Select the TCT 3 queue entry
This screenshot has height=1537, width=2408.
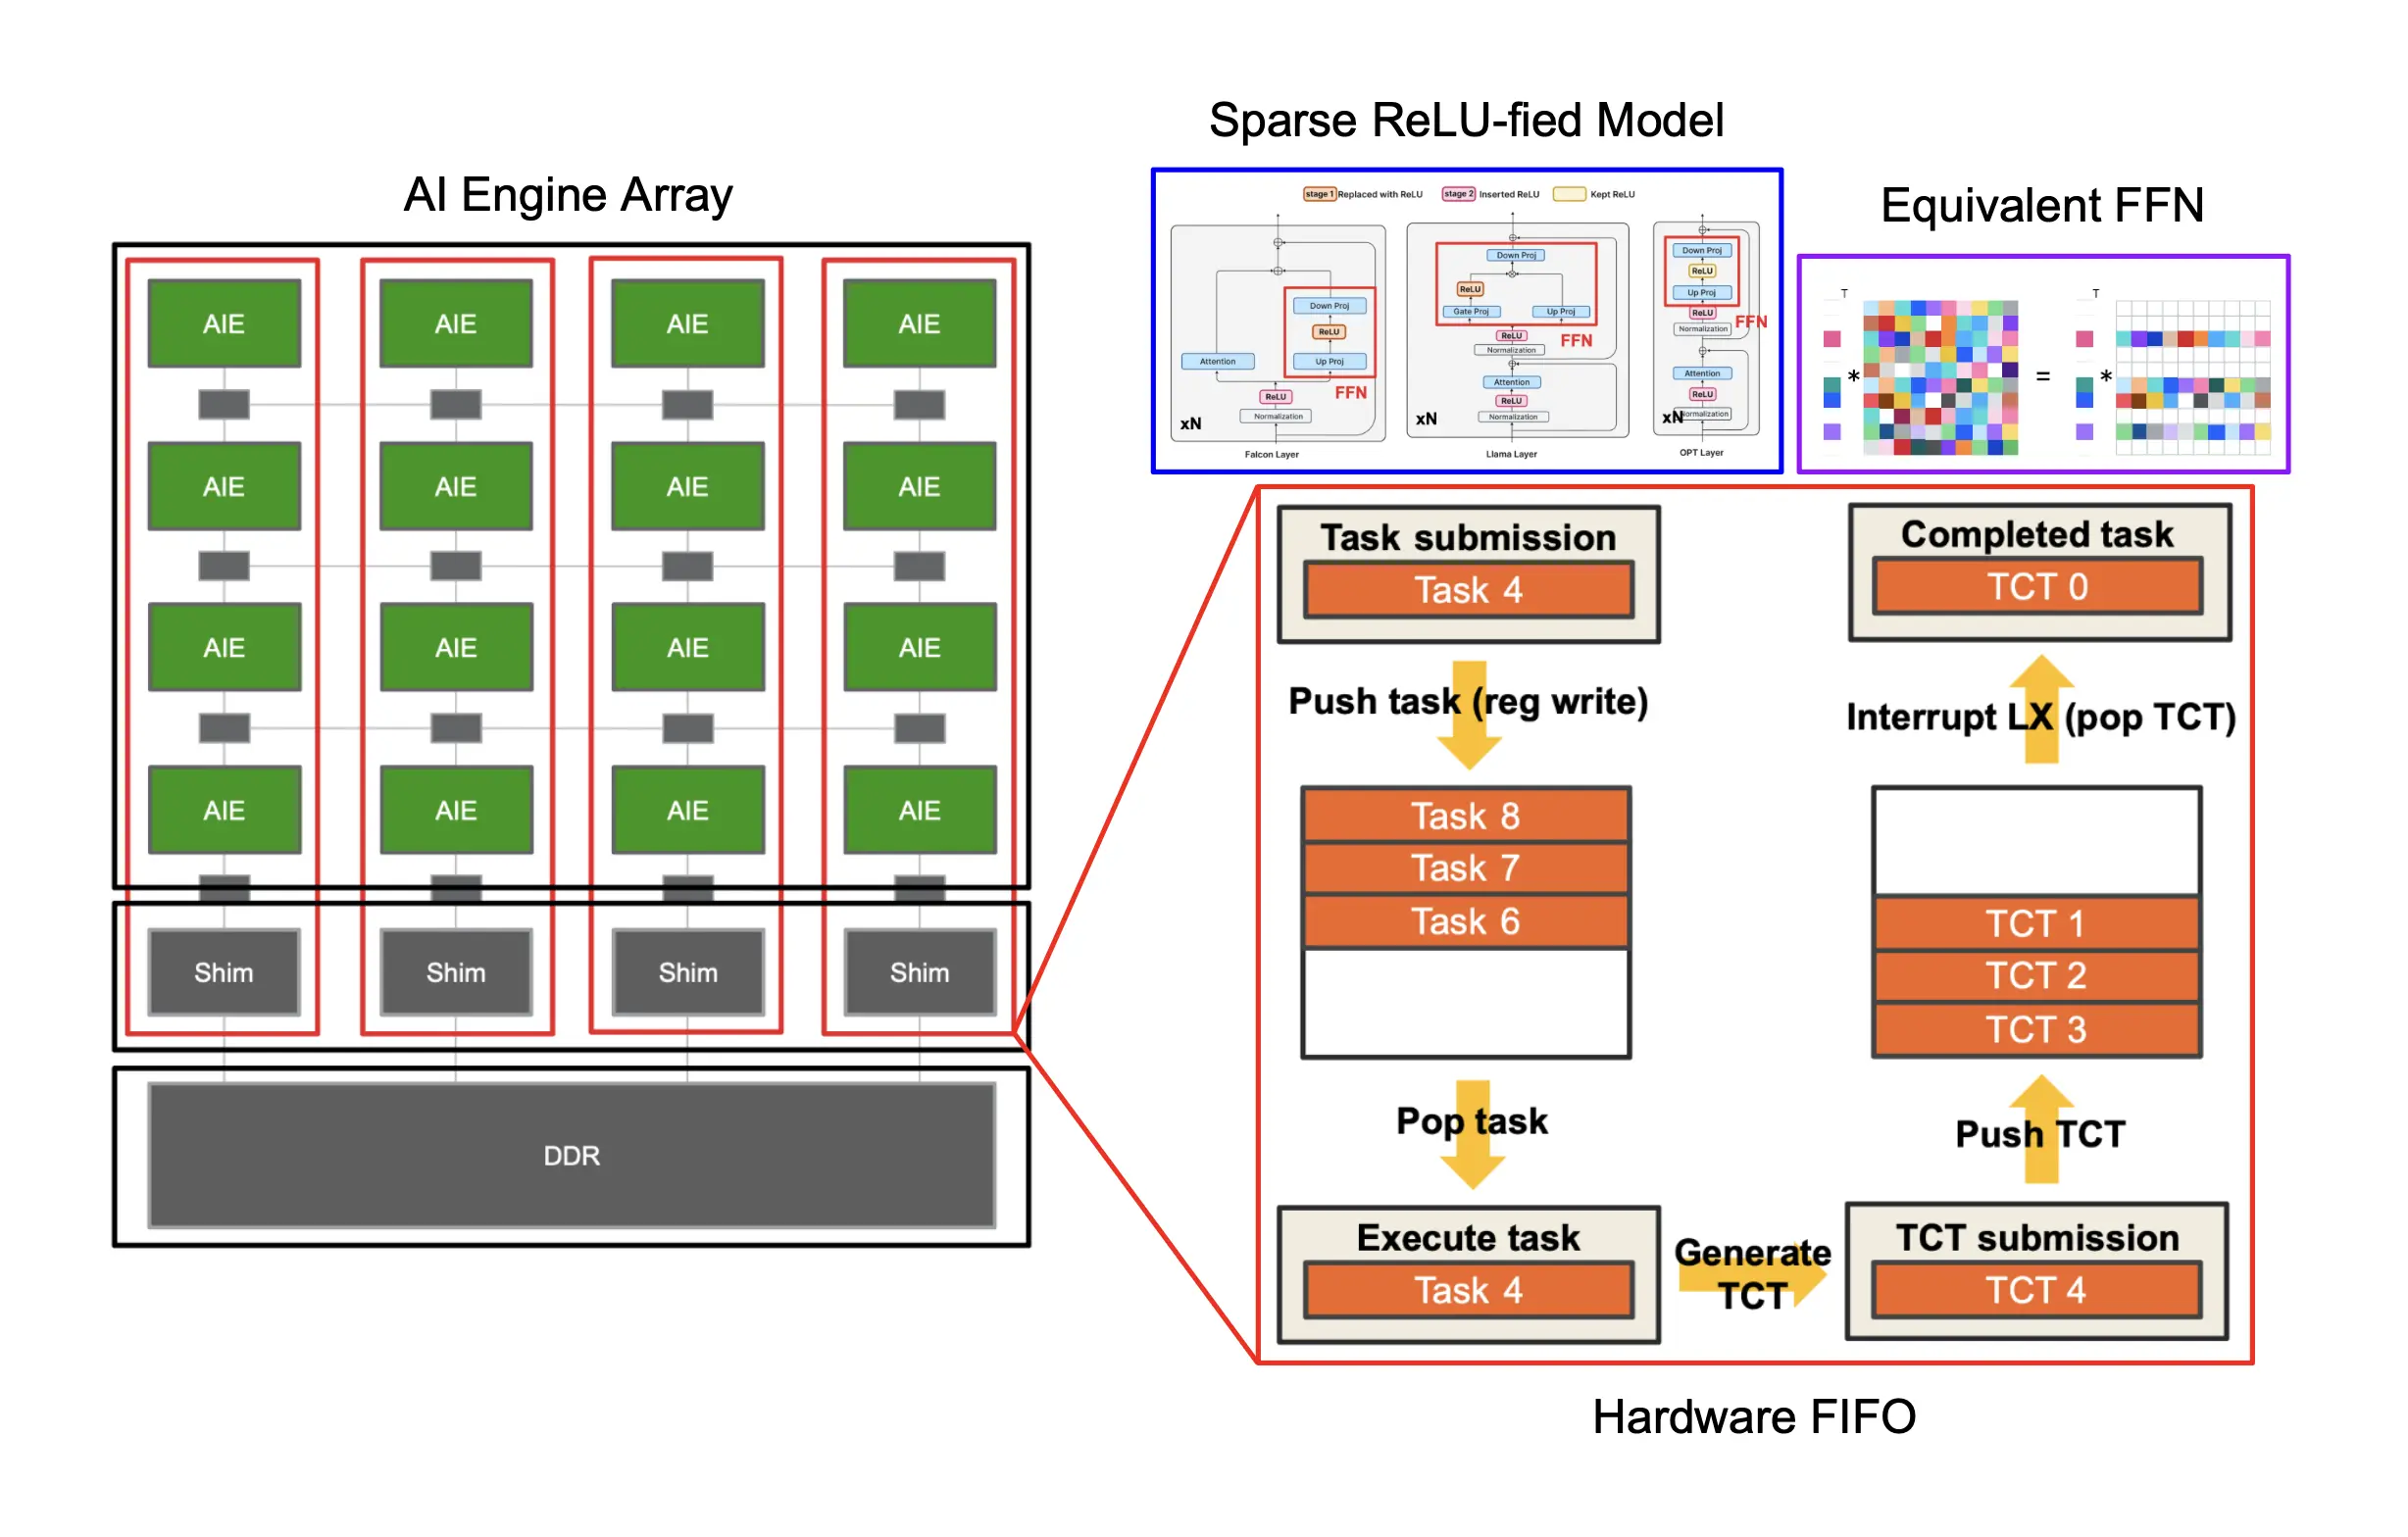tap(2036, 1030)
